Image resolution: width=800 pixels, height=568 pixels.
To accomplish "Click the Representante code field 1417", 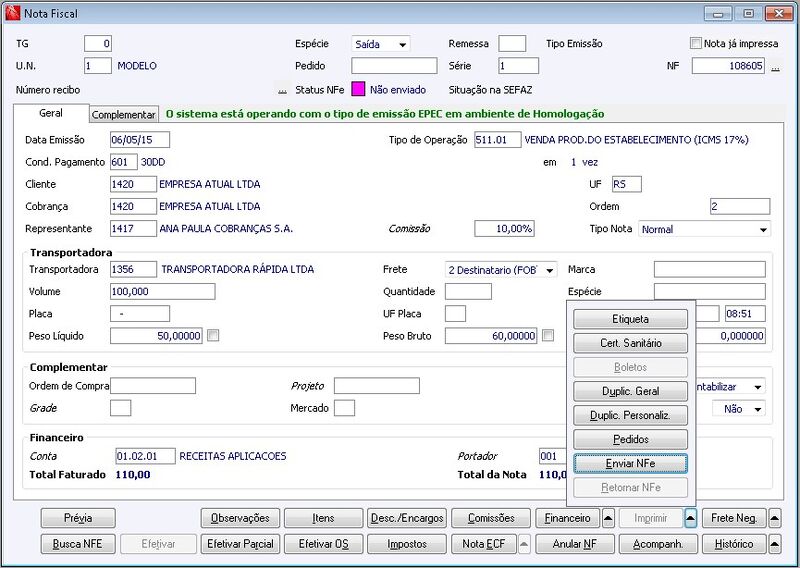I will point(133,229).
